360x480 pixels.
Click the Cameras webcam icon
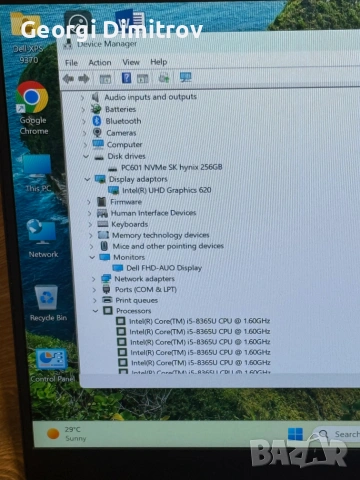pyautogui.click(x=97, y=133)
